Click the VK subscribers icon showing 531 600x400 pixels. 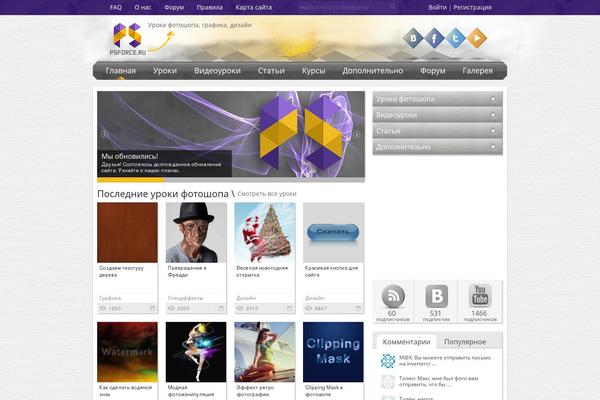pyautogui.click(x=437, y=296)
